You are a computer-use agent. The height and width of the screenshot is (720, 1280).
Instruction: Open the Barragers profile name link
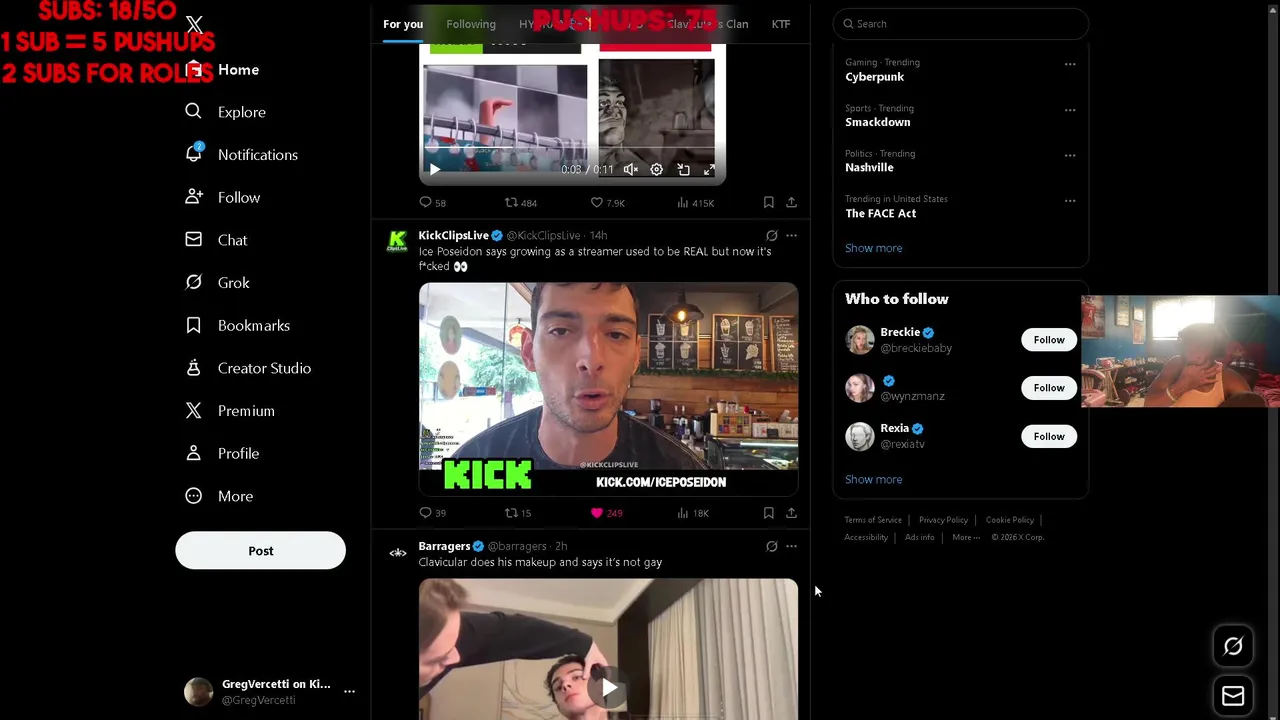point(444,546)
